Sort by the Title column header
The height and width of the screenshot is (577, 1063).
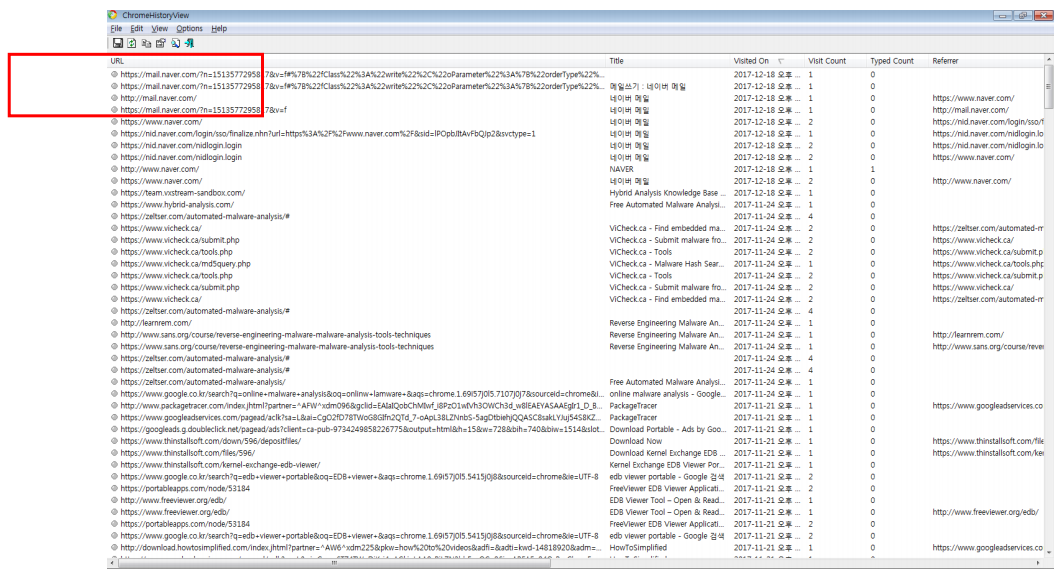[x=668, y=61]
